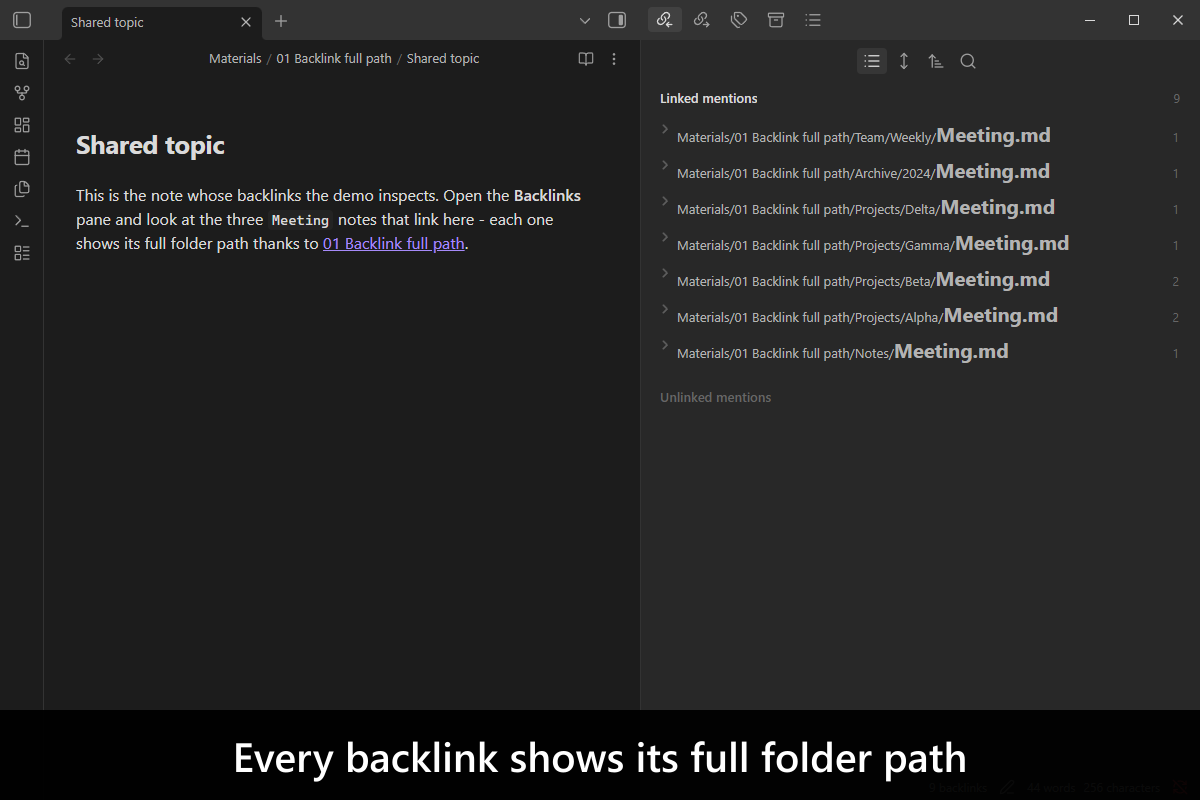Navigate back arrow in note header
Image resolution: width=1200 pixels, height=800 pixels.
coord(70,59)
